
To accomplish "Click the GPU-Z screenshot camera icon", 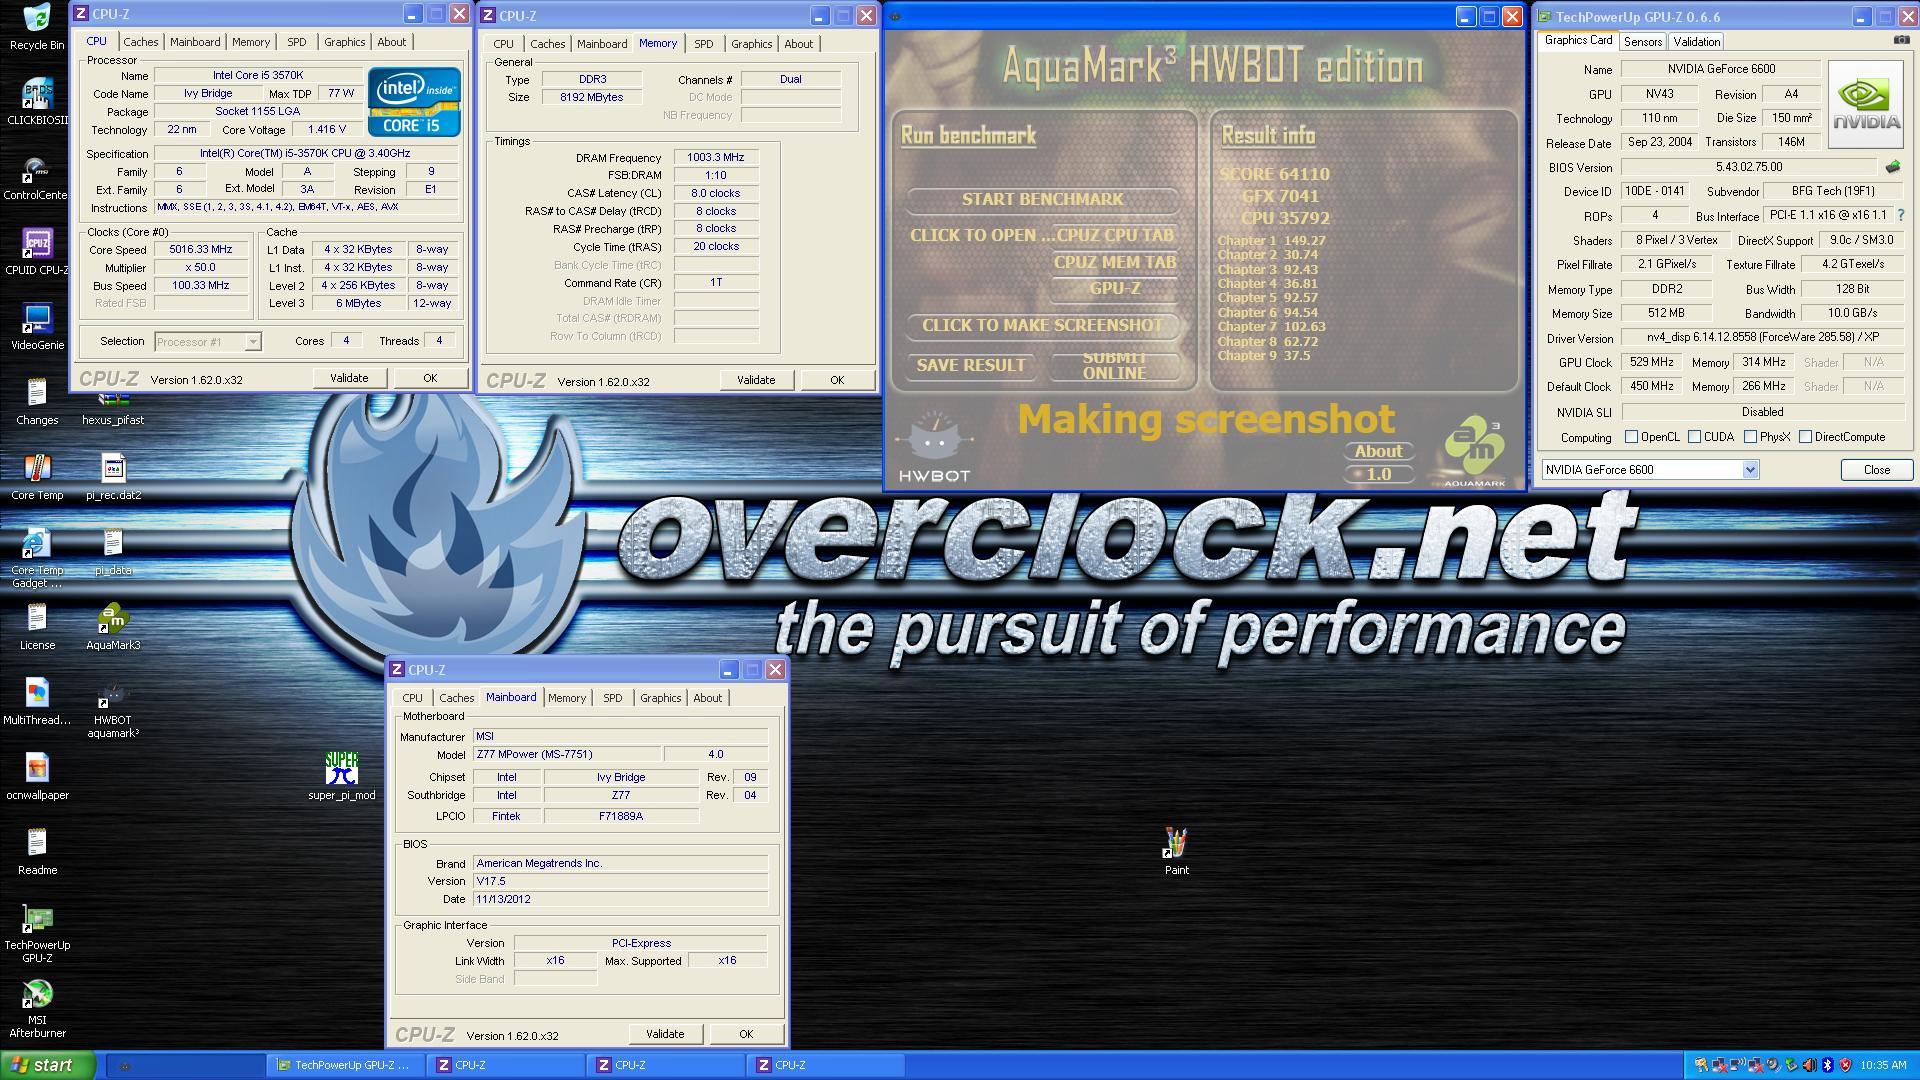I will pyautogui.click(x=1901, y=40).
